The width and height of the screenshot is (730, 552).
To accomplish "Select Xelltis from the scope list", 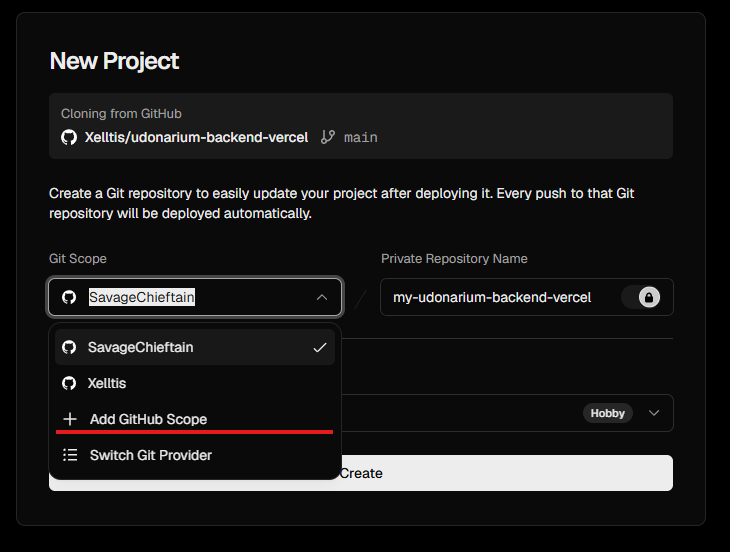I will tap(195, 383).
